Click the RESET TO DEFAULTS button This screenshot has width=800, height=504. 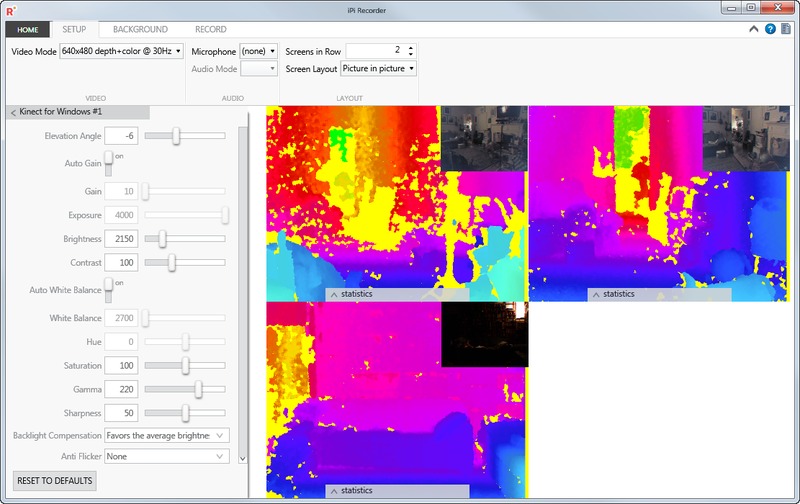click(x=55, y=481)
